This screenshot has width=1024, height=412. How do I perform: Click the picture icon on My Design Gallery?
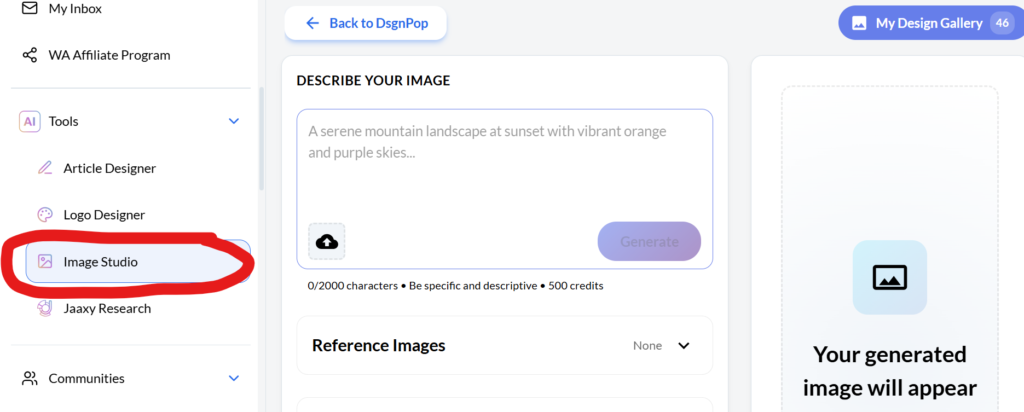tap(859, 23)
